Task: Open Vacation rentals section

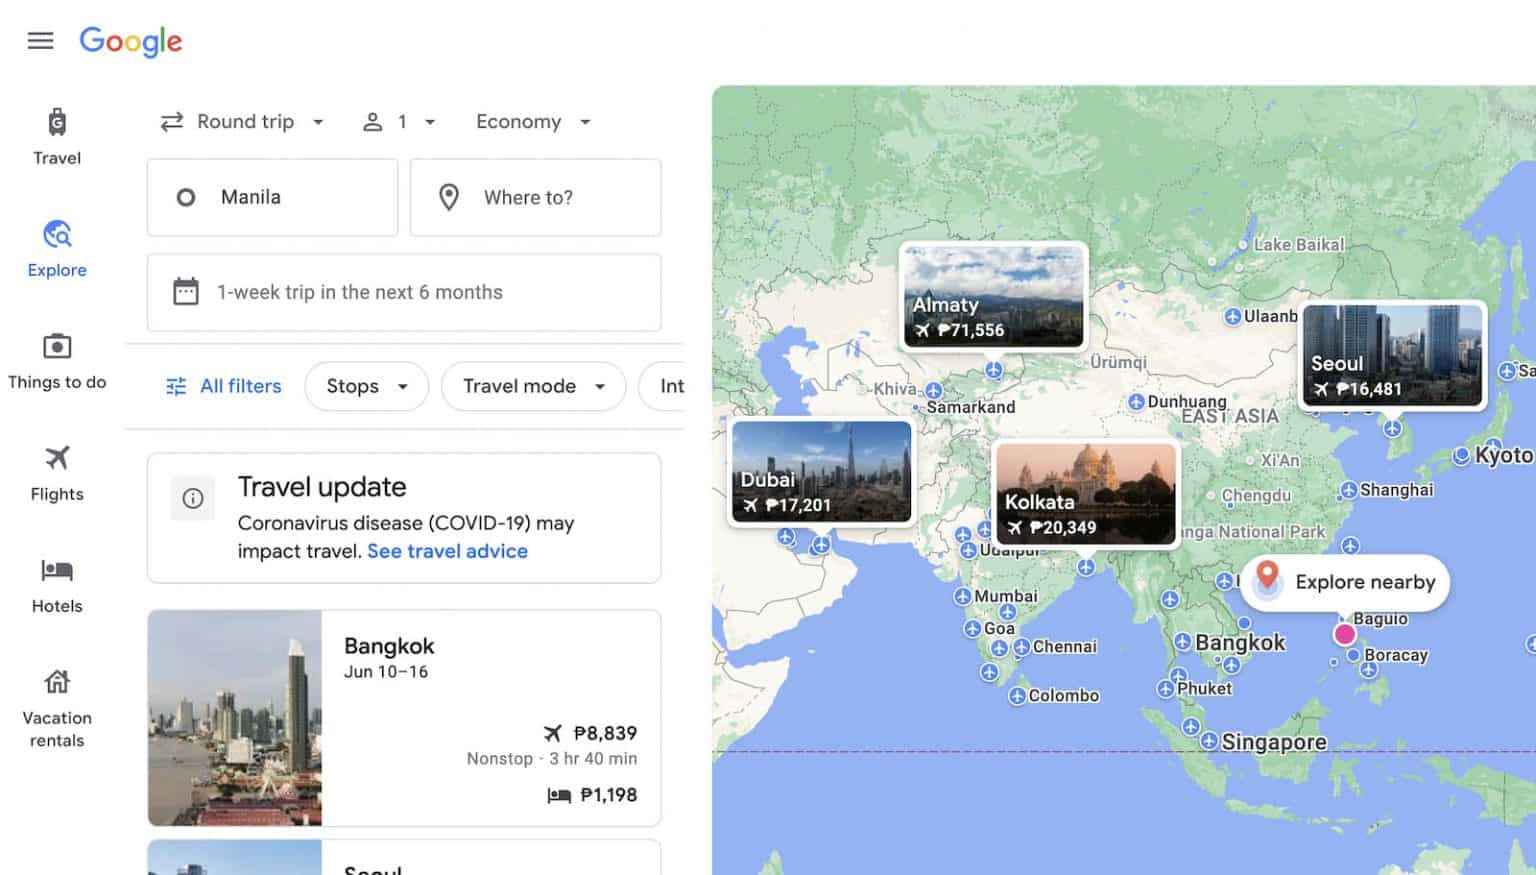Action: point(57,707)
